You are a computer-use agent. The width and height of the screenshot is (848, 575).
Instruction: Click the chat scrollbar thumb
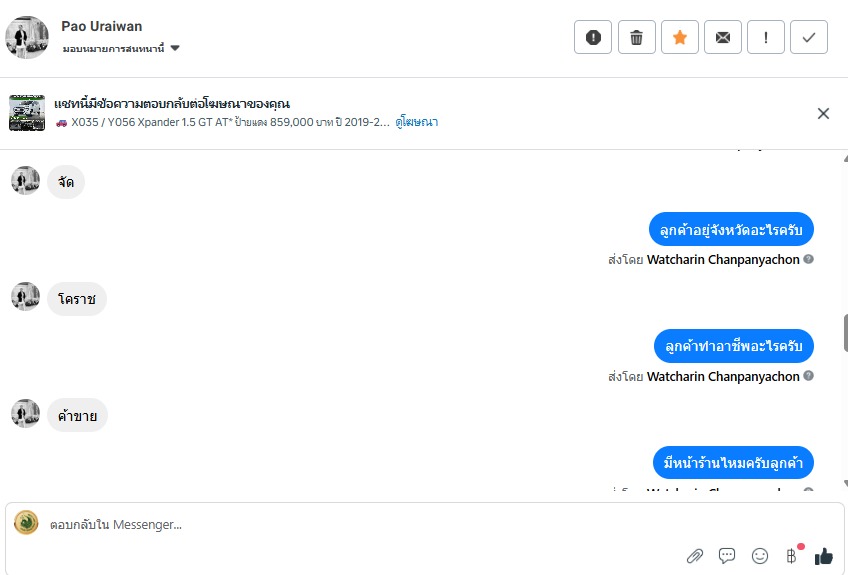845,332
